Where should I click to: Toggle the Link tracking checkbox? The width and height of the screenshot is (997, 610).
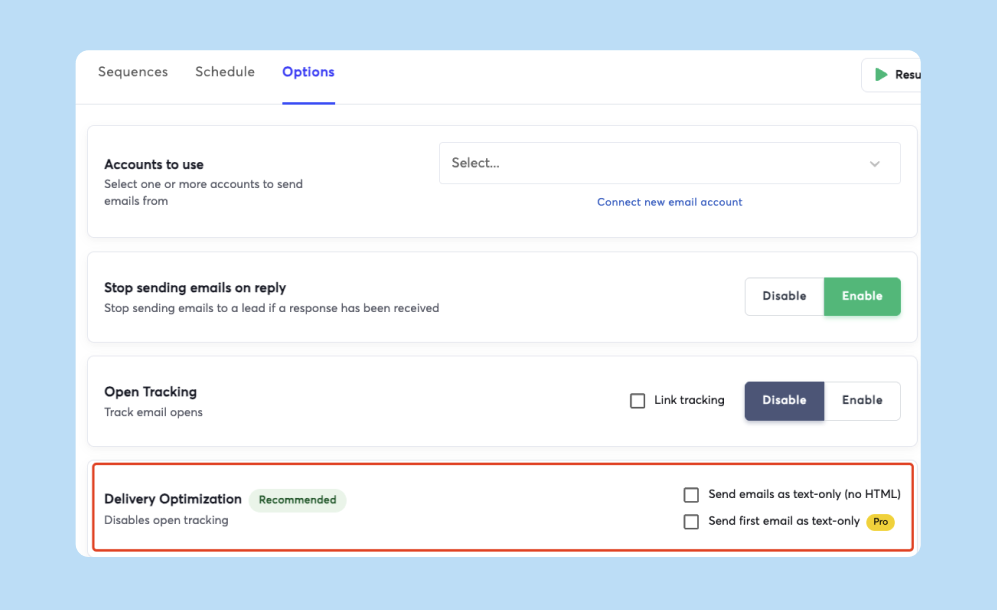(638, 401)
